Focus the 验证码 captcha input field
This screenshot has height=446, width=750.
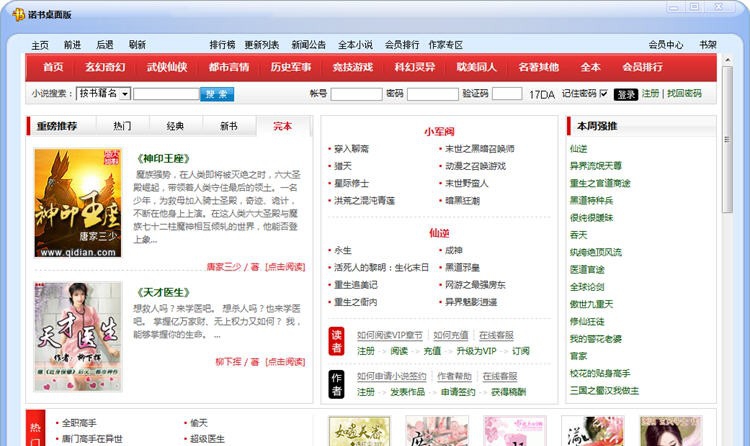pos(507,93)
